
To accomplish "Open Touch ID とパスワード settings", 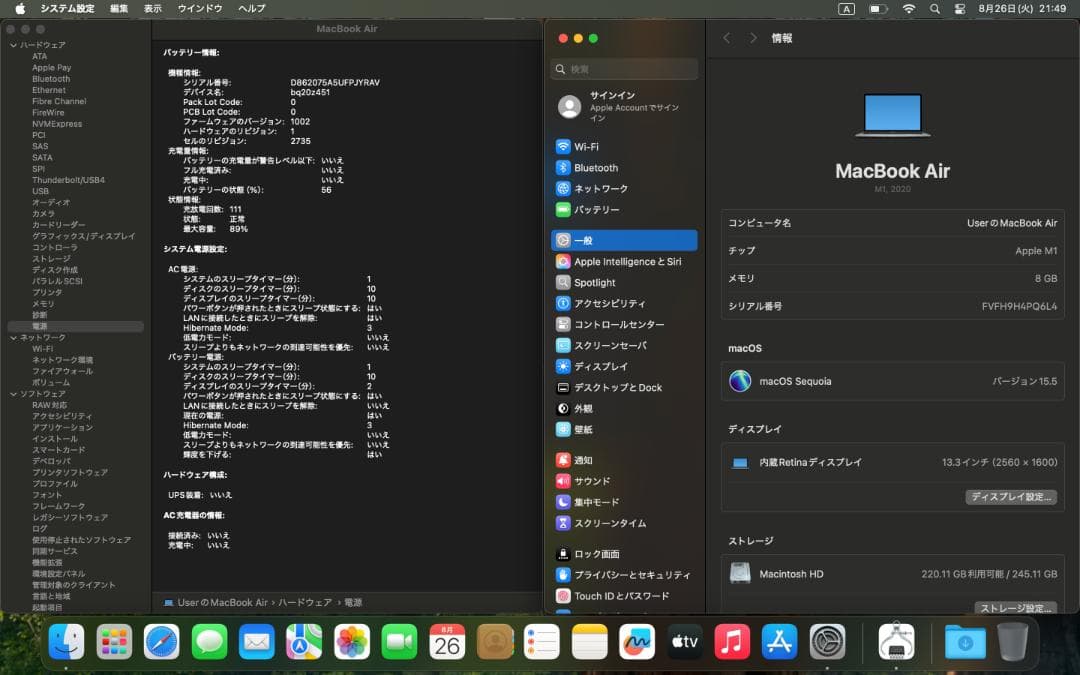I will tap(624, 596).
